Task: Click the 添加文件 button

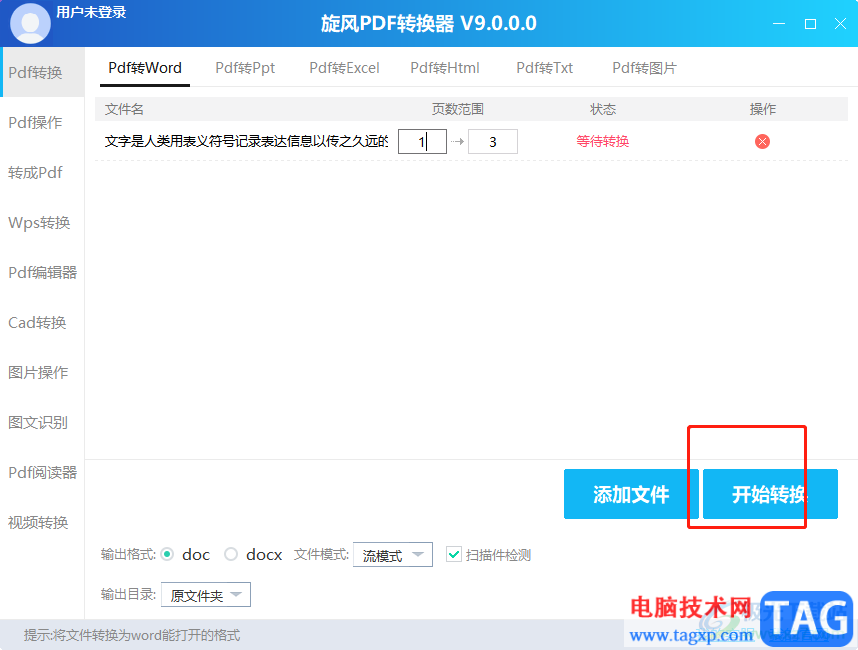Action: (x=631, y=494)
